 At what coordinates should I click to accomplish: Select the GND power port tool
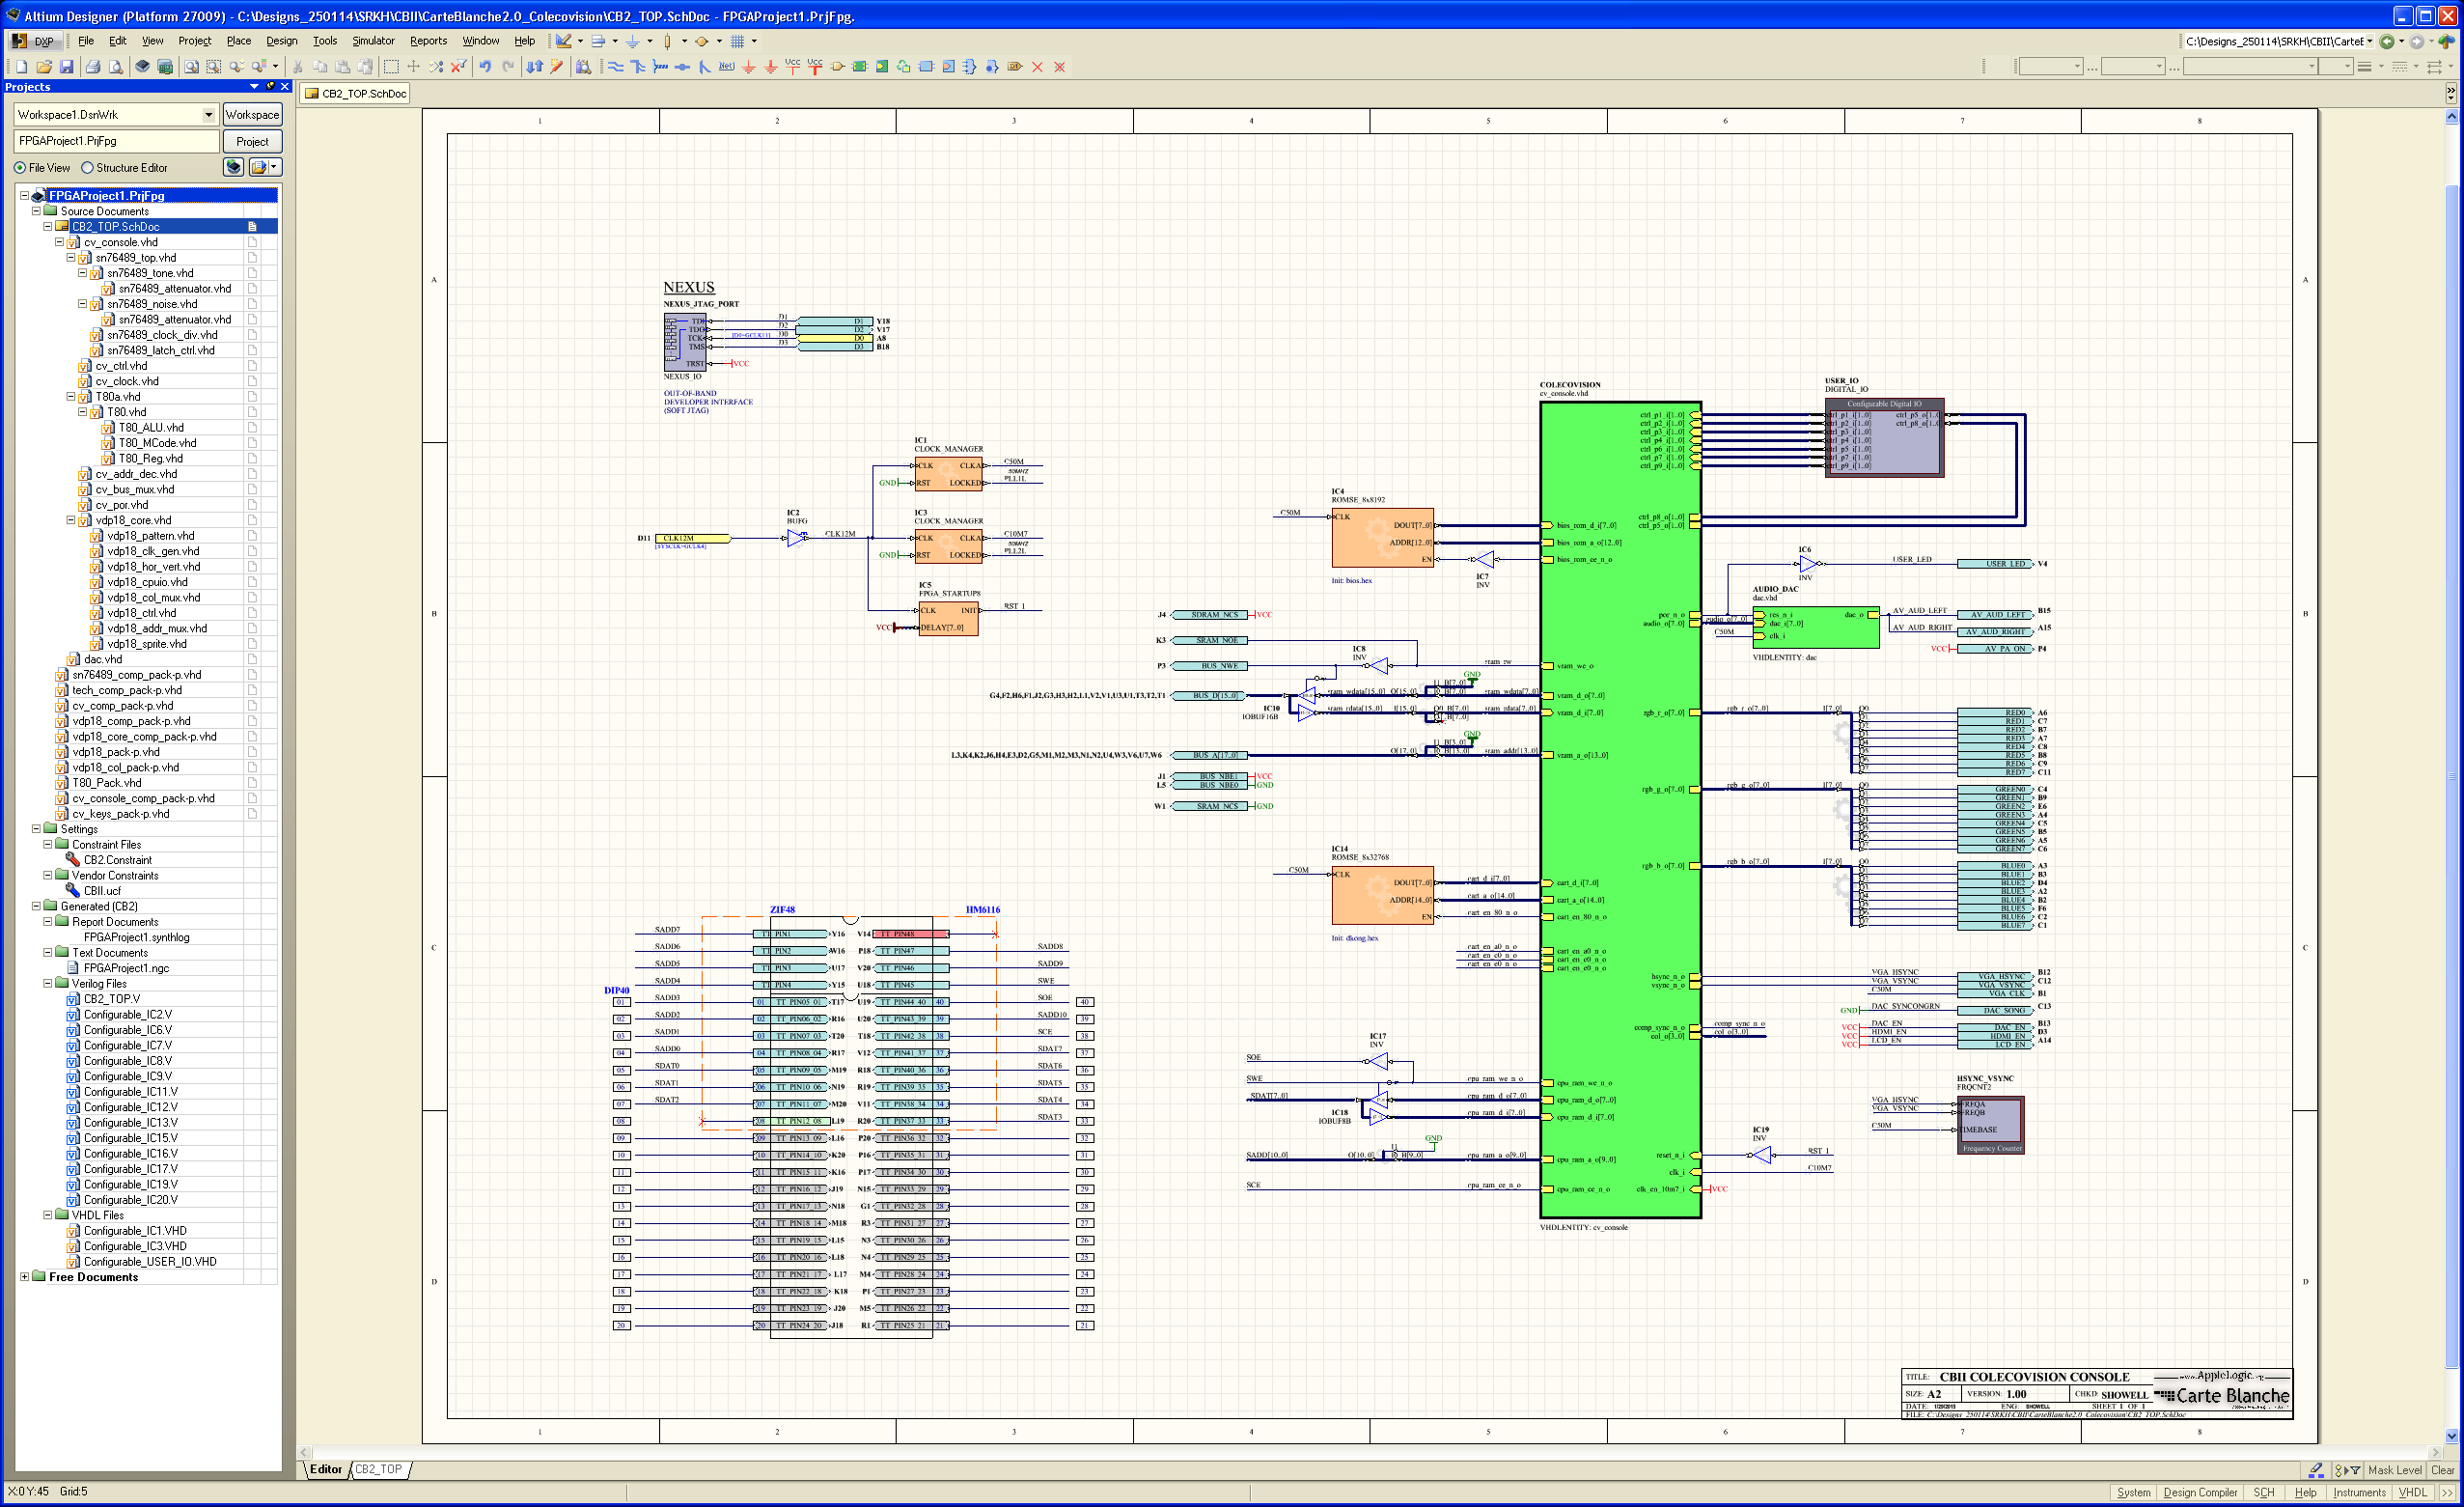tap(748, 67)
